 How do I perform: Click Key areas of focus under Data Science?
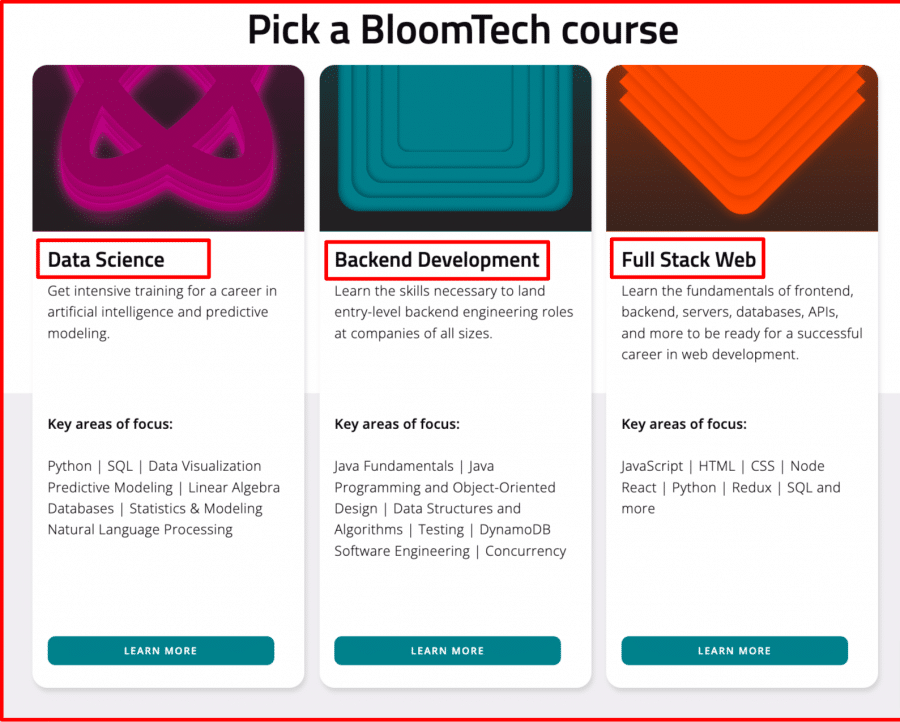(x=110, y=424)
